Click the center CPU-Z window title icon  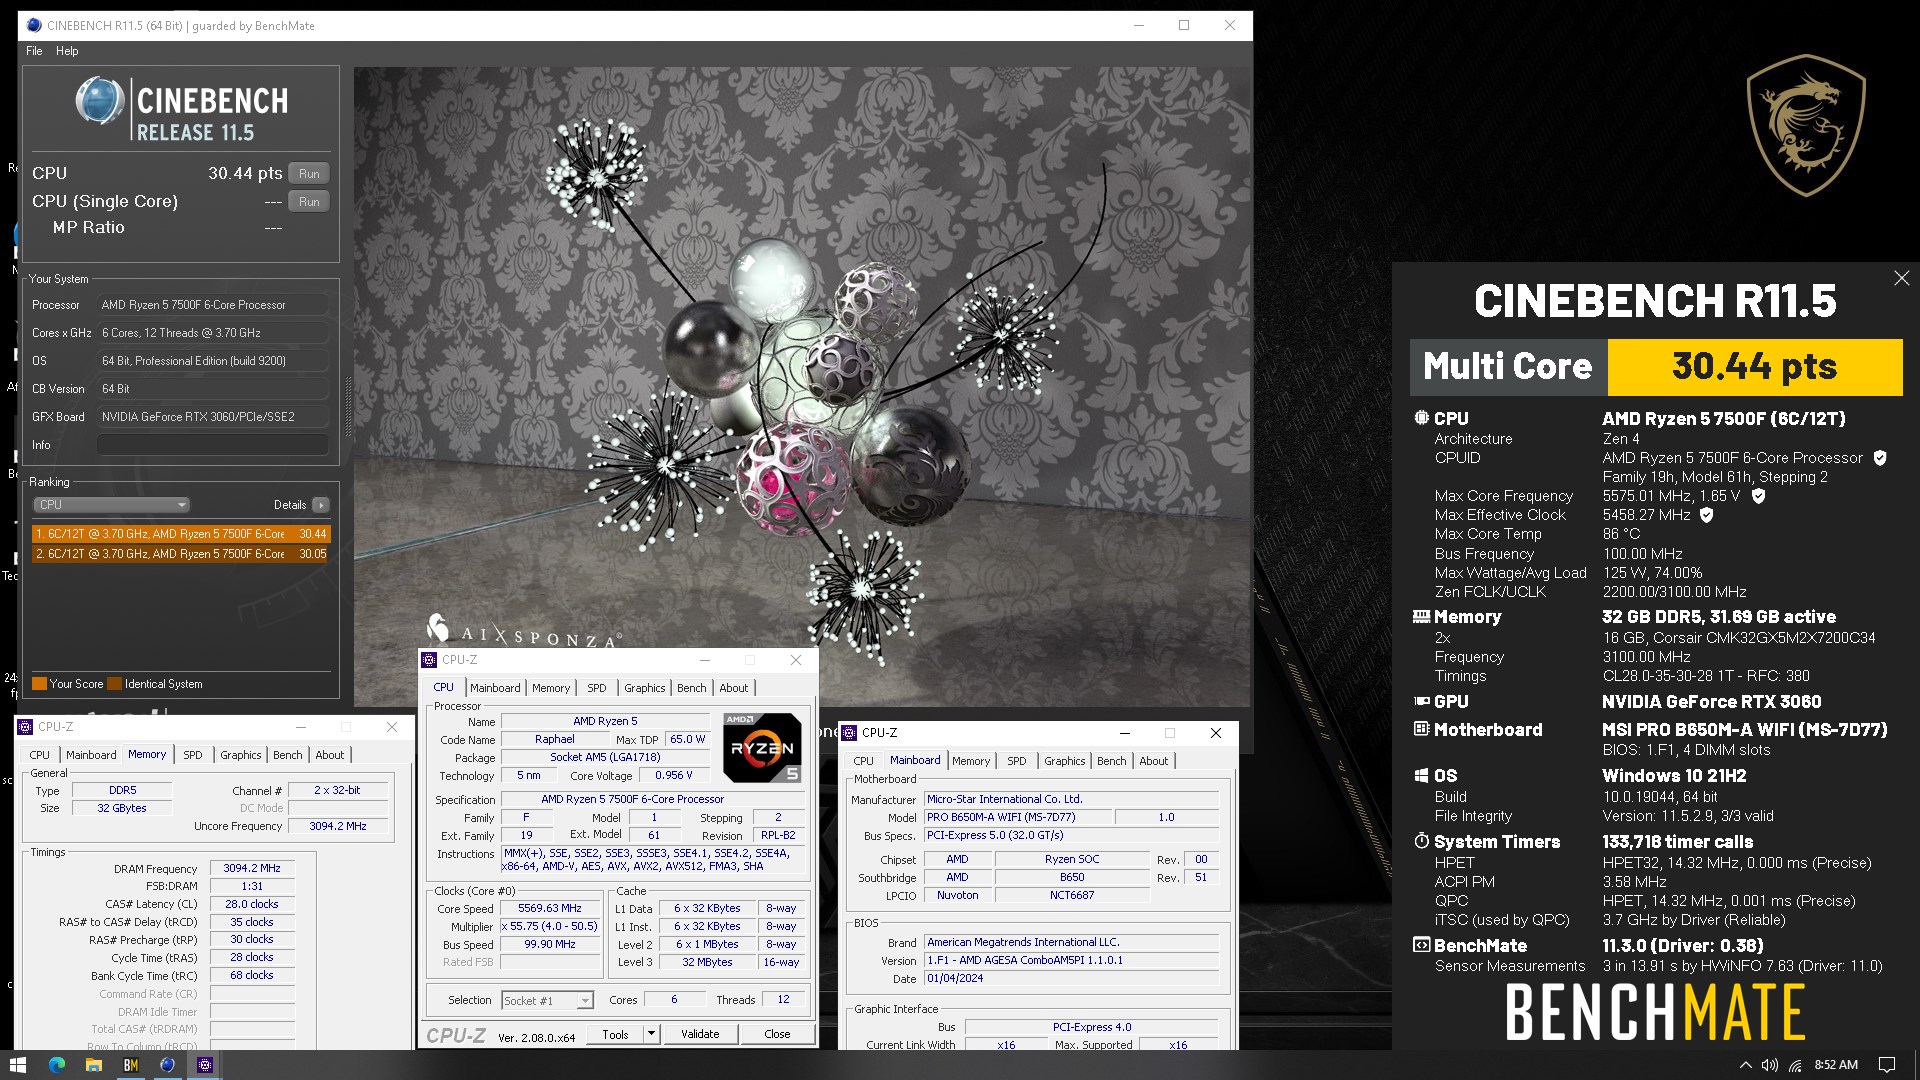(430, 660)
